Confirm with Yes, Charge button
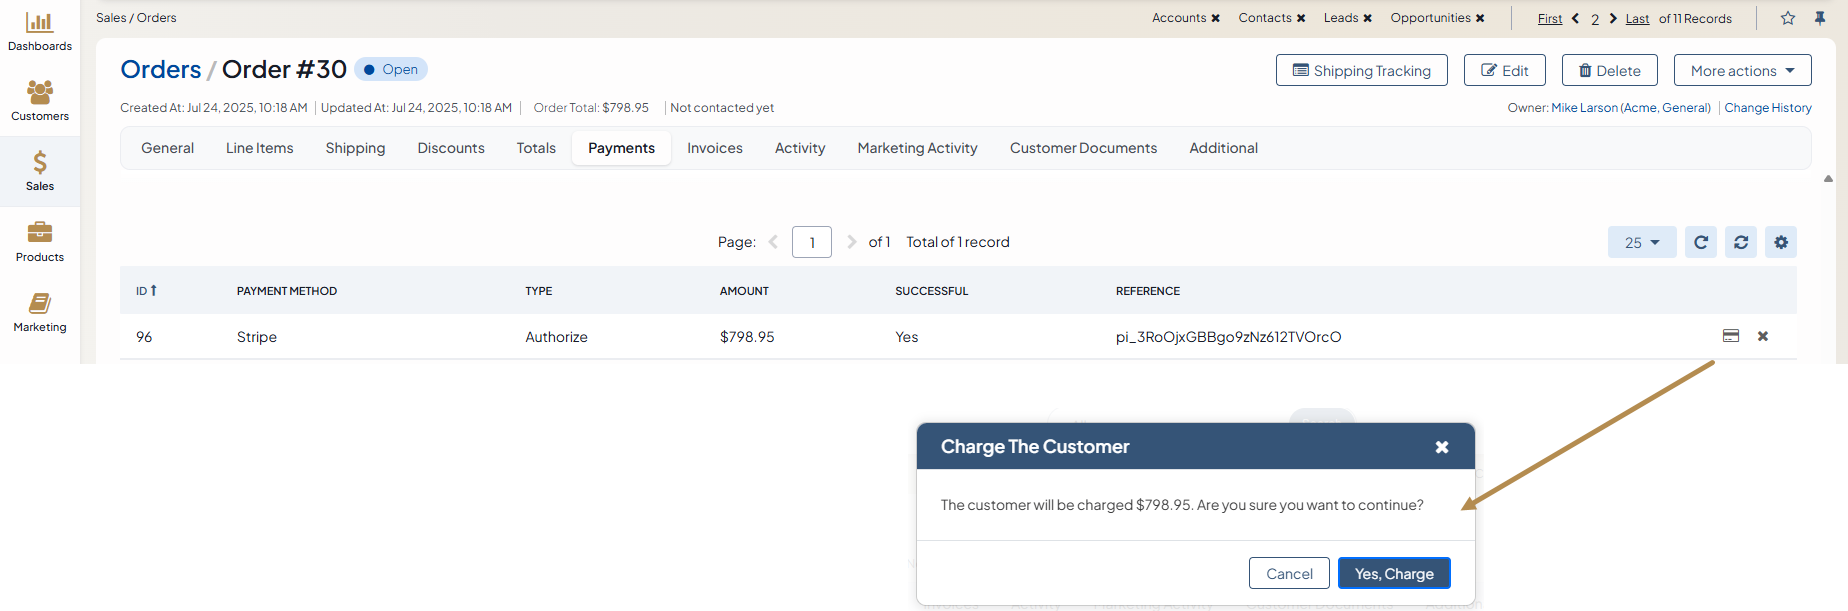1848x611 pixels. pos(1394,573)
